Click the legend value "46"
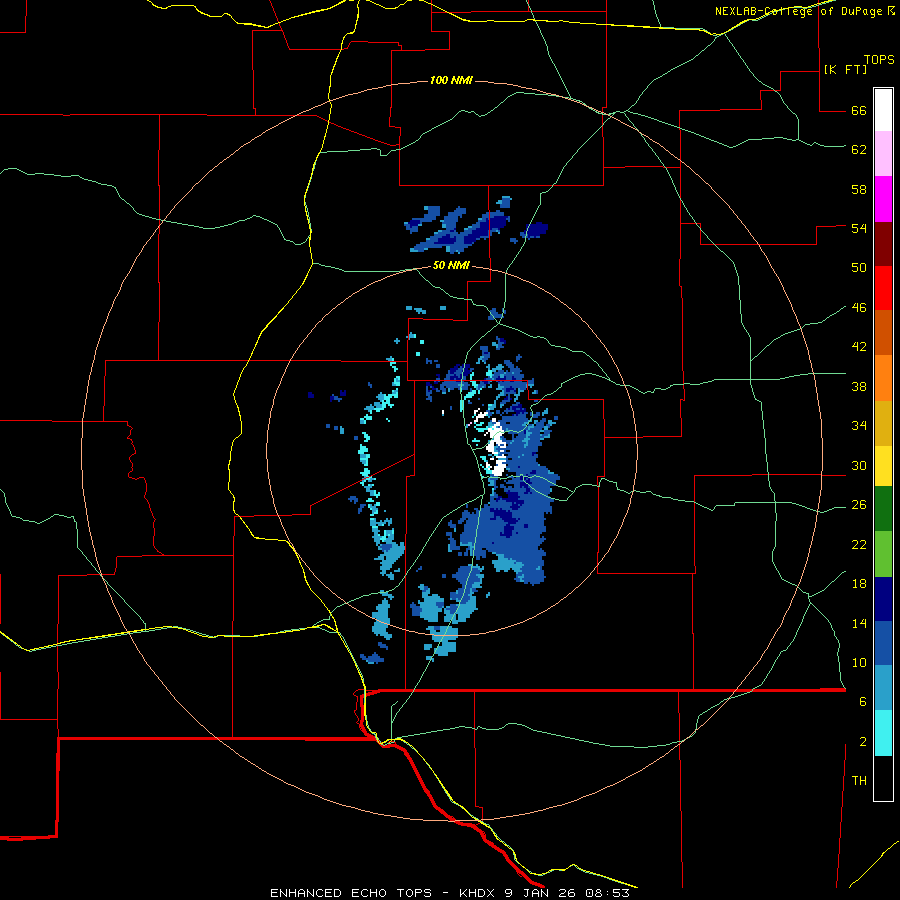Screen dimensions: 900x900 (859, 307)
